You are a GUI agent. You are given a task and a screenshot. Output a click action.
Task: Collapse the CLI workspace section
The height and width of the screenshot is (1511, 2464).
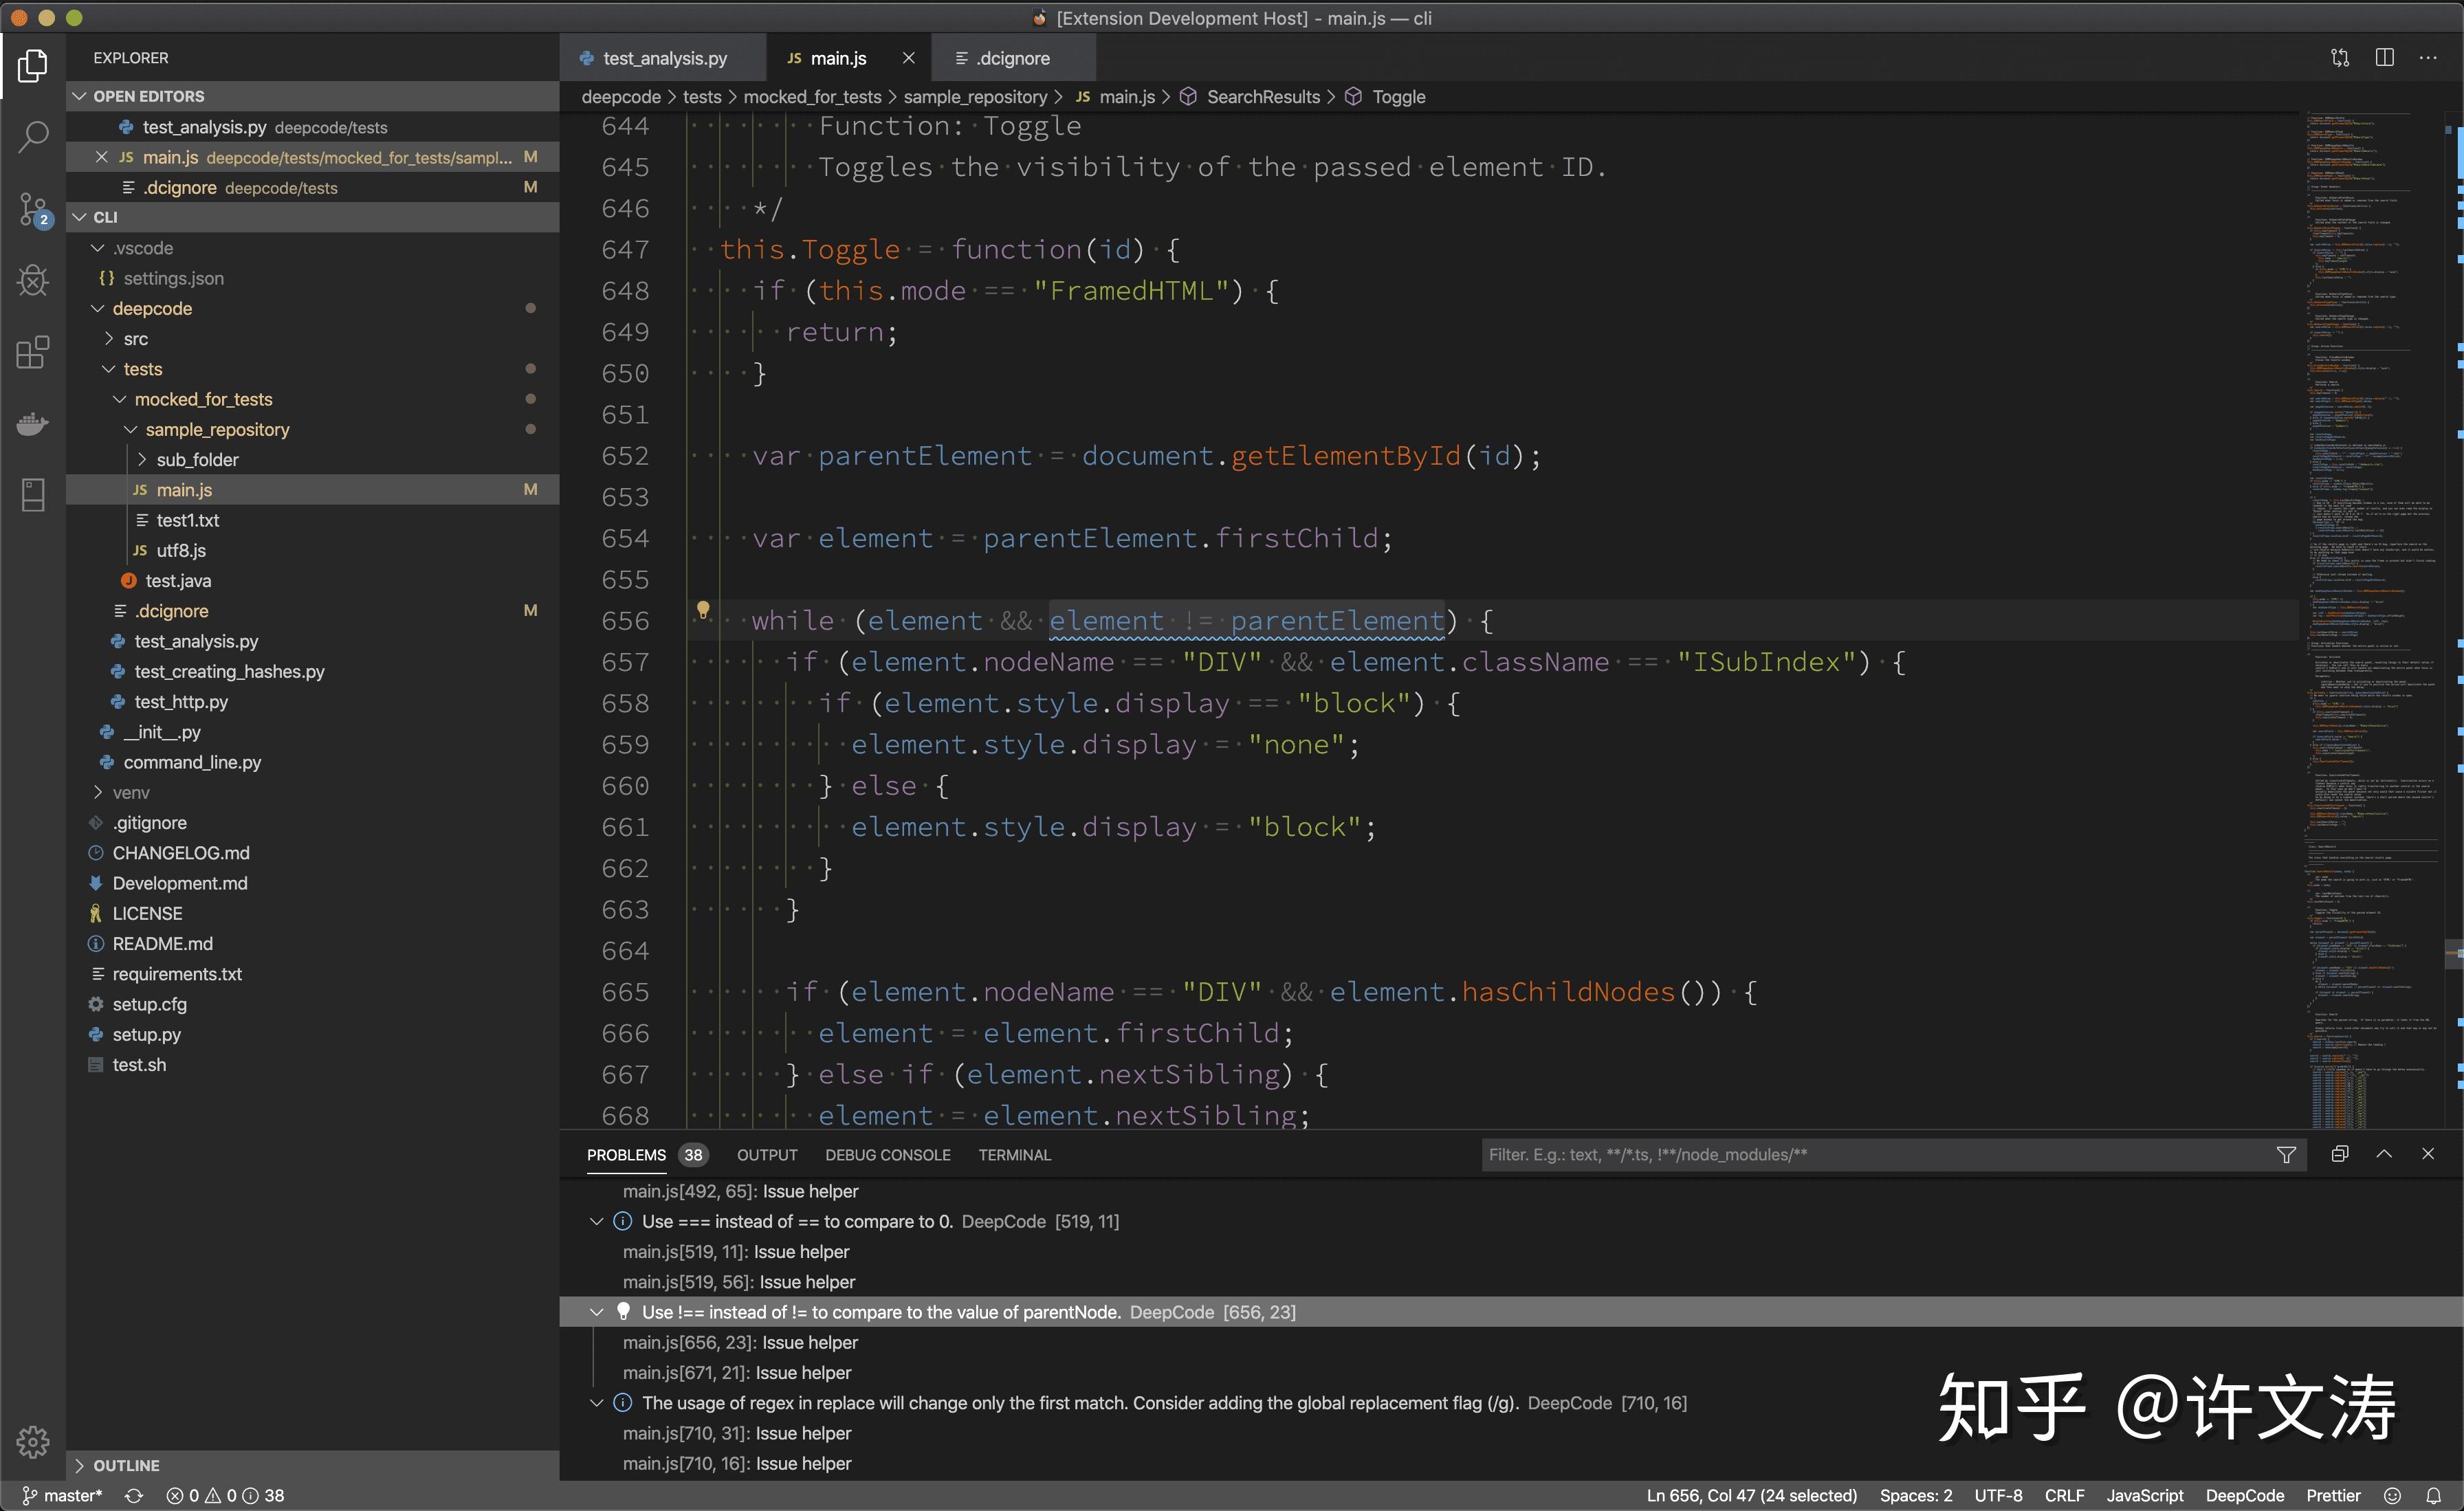coord(80,217)
